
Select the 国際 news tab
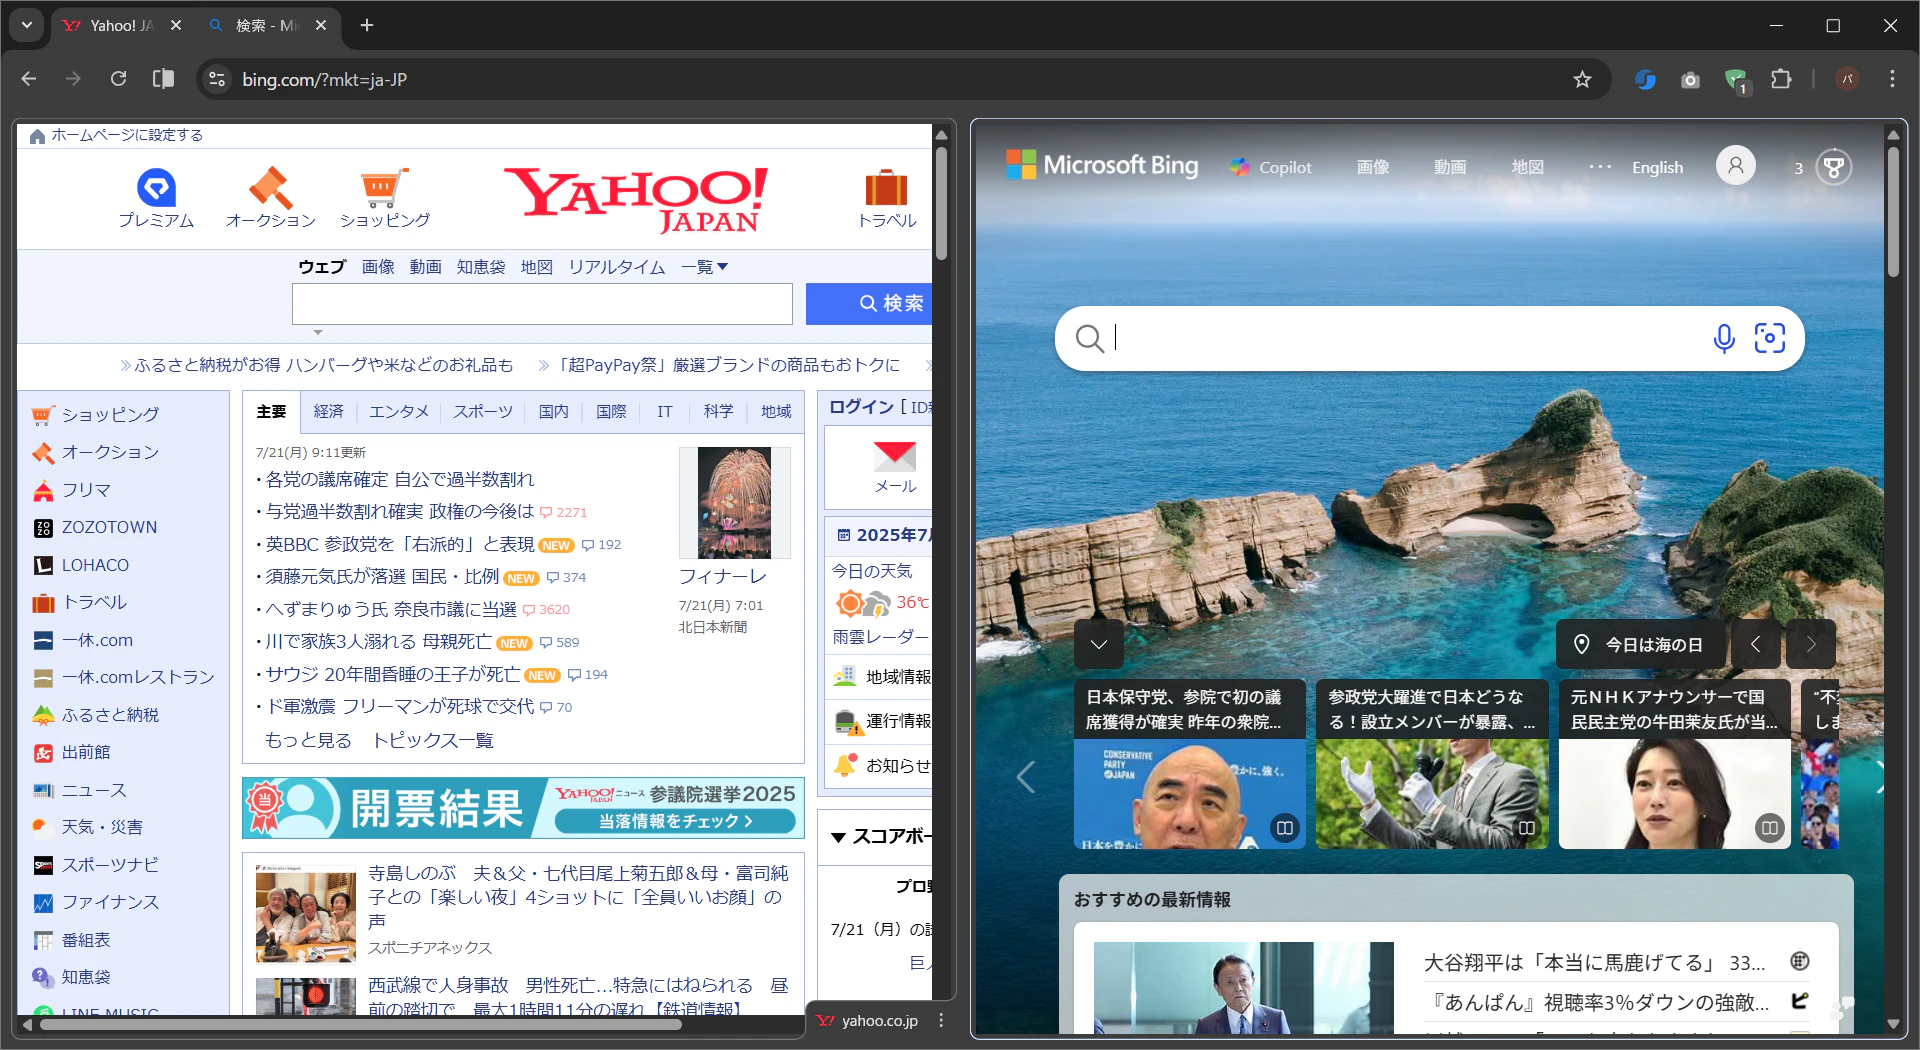click(611, 411)
